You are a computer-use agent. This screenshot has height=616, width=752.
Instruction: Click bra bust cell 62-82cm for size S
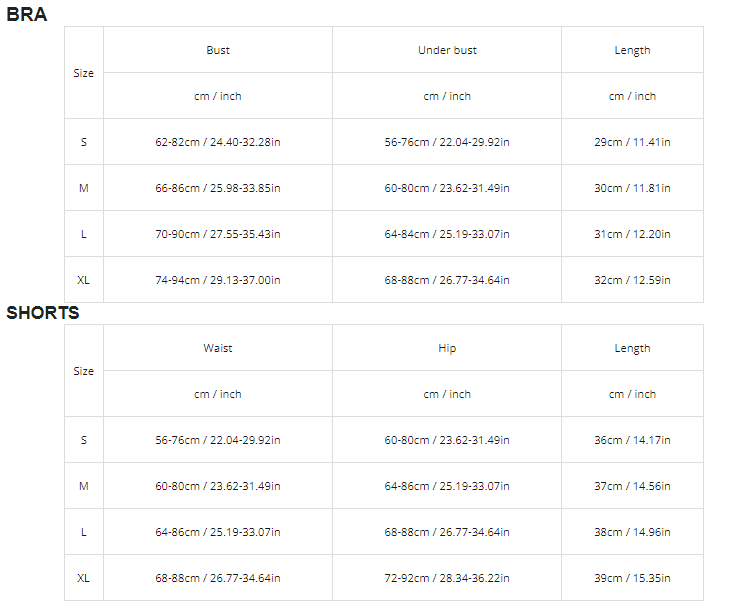tap(218, 142)
